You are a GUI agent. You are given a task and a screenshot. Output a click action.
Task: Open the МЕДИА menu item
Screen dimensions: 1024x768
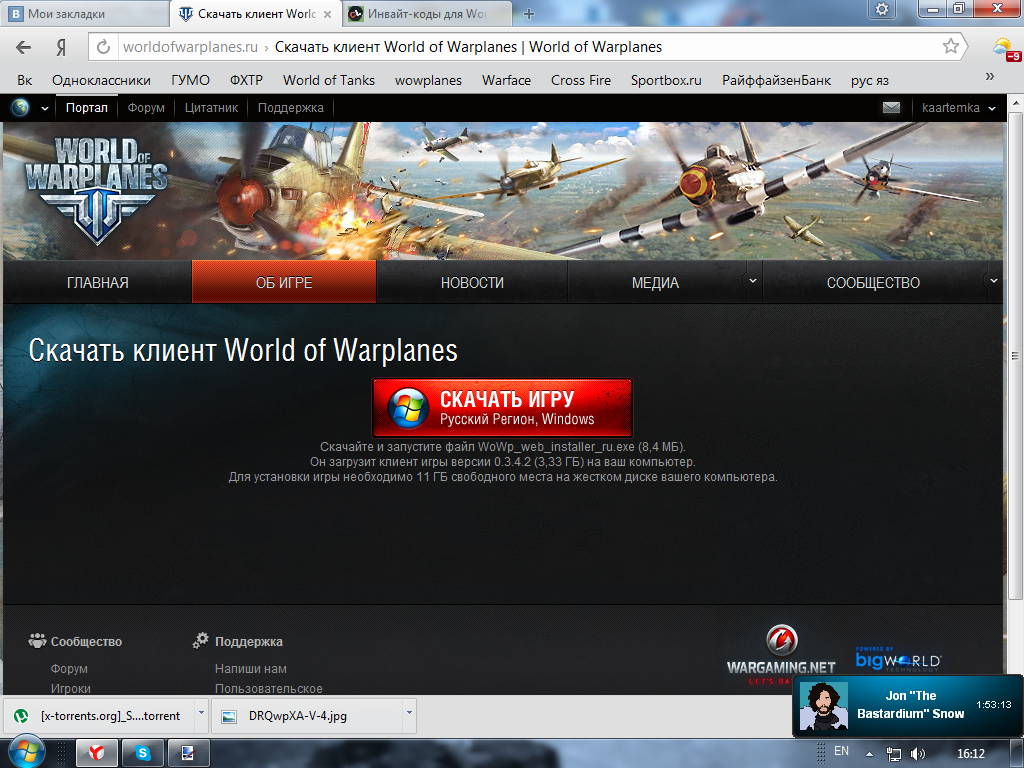(x=656, y=282)
